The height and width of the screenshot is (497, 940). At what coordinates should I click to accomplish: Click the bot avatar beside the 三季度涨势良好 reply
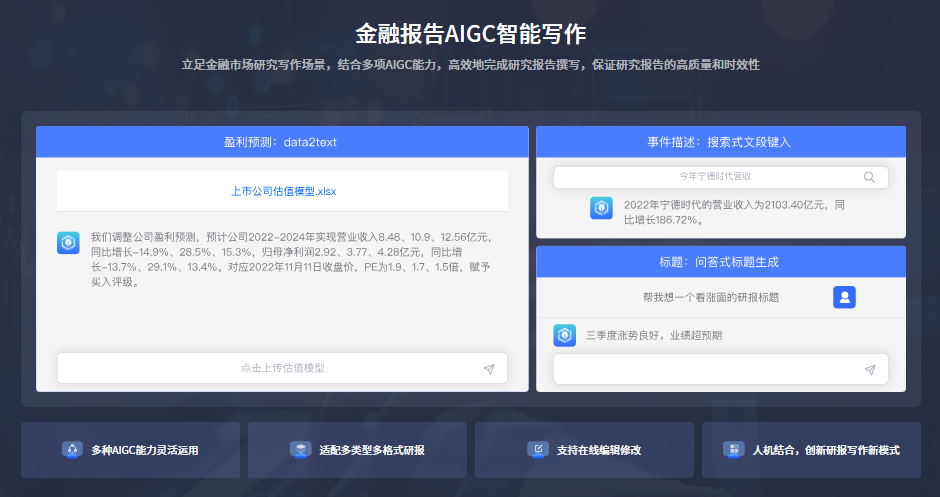pos(565,335)
